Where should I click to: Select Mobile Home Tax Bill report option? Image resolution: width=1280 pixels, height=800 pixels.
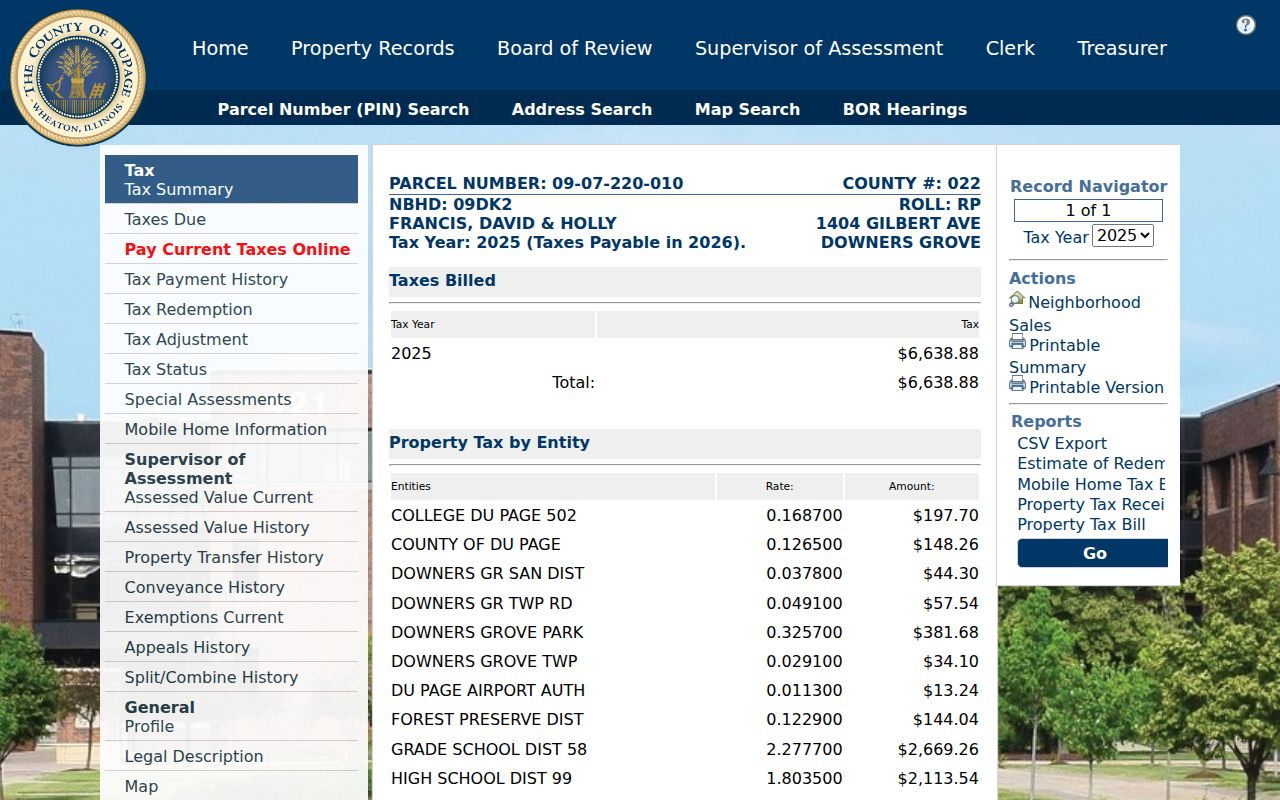click(1091, 484)
